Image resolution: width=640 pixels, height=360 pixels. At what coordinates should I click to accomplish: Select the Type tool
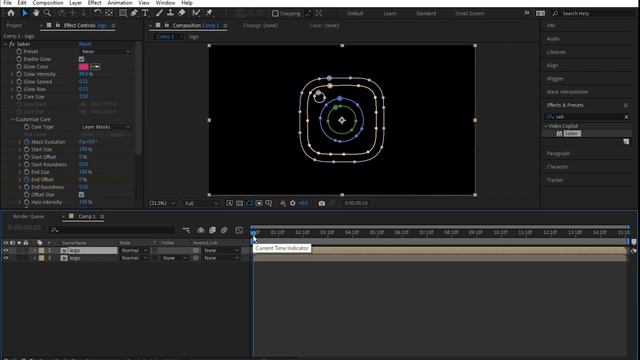click(x=145, y=13)
